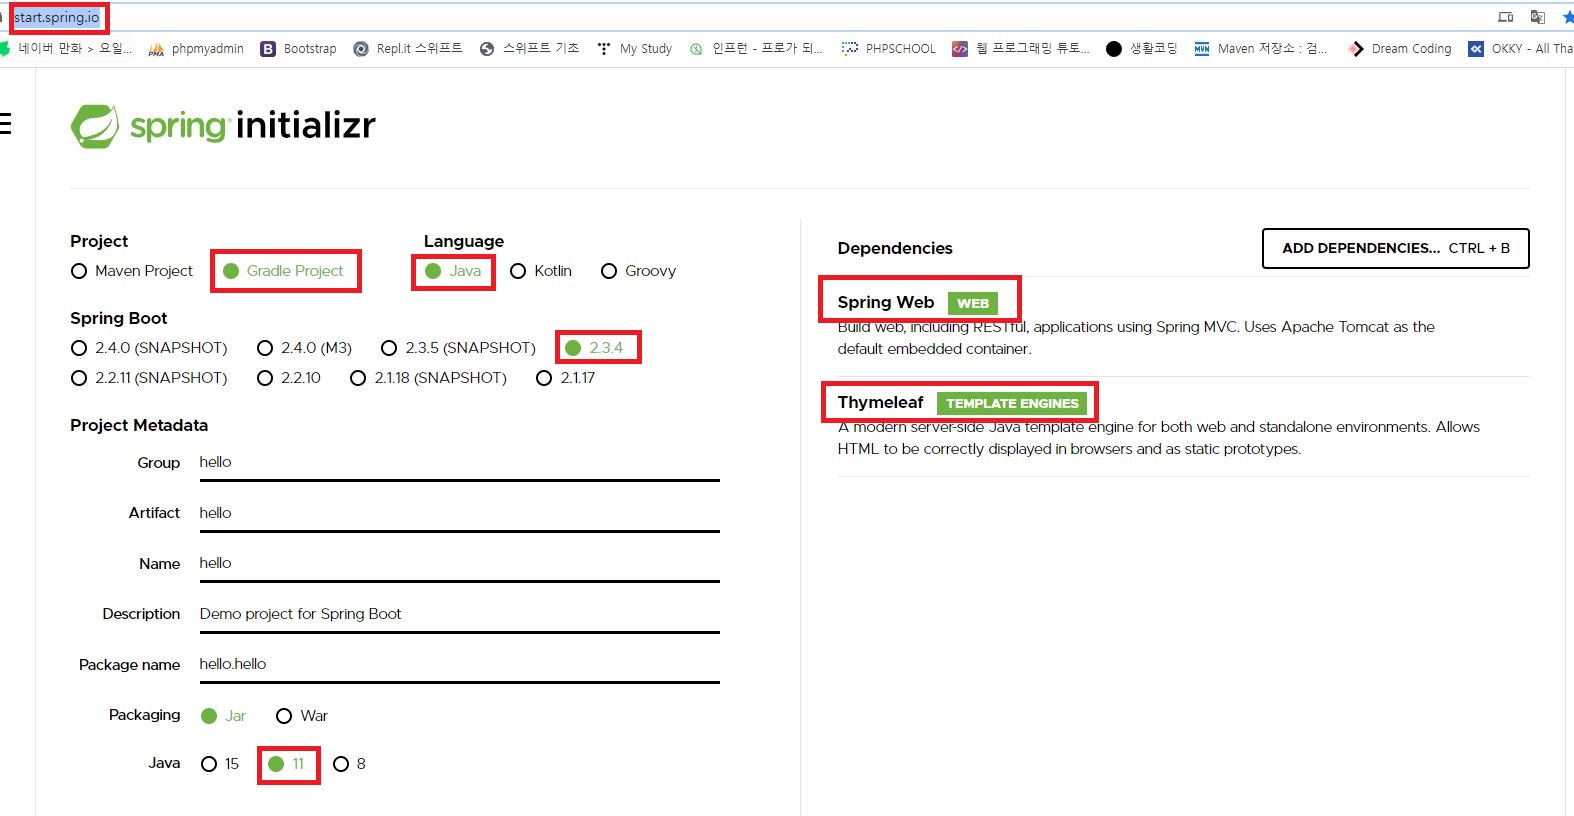This screenshot has width=1574, height=816.
Task: Open the Maven 저장소 bookmark
Action: (1261, 48)
